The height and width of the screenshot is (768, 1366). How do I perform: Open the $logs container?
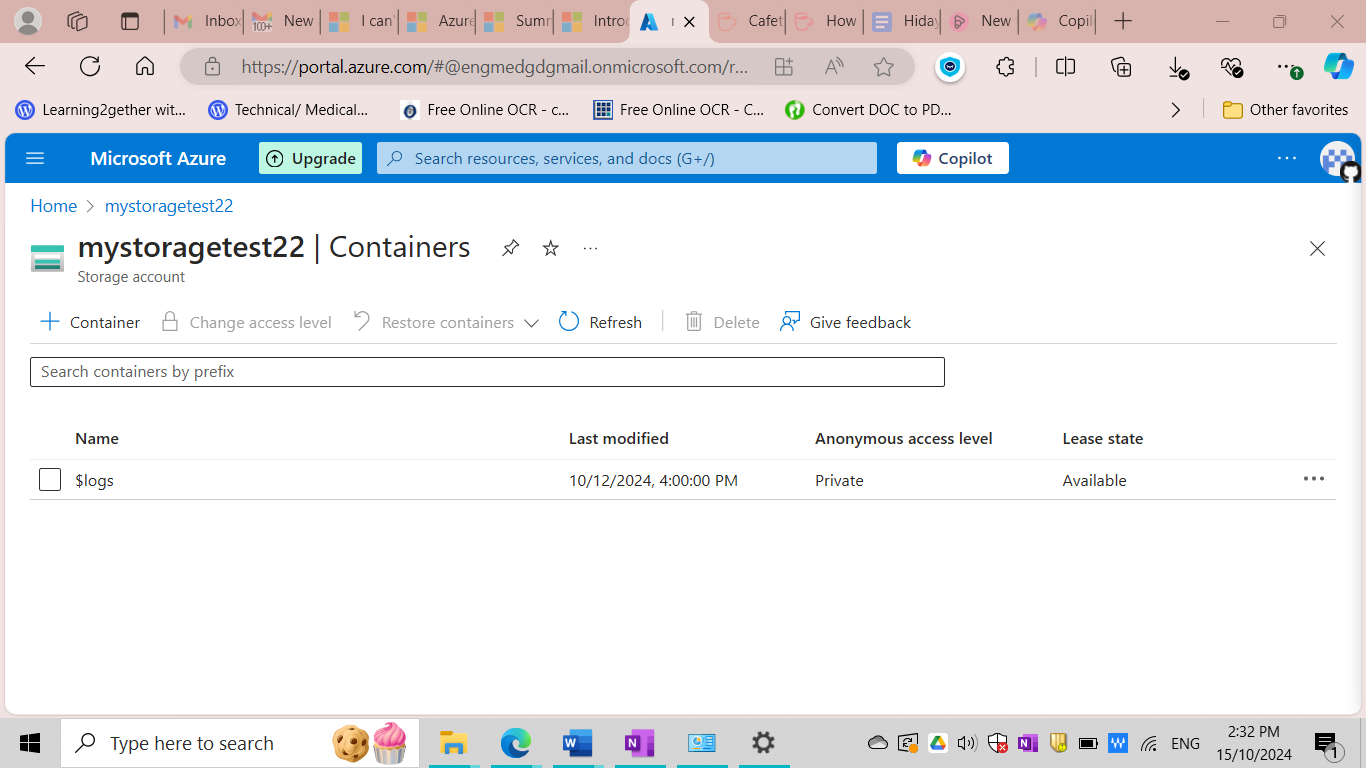coord(95,480)
